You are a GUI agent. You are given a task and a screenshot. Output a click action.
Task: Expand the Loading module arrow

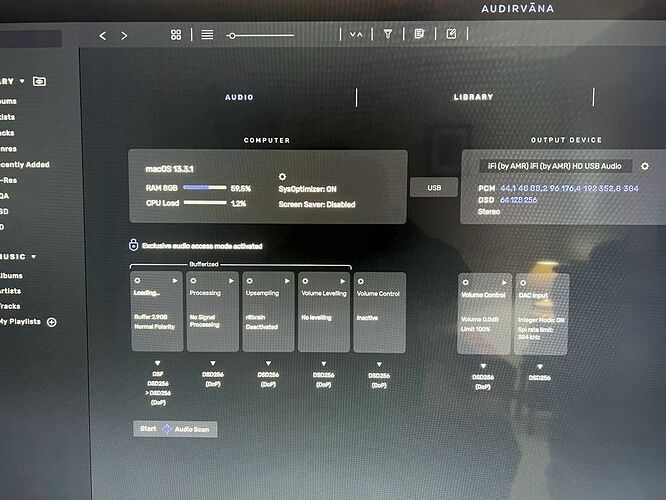point(175,281)
